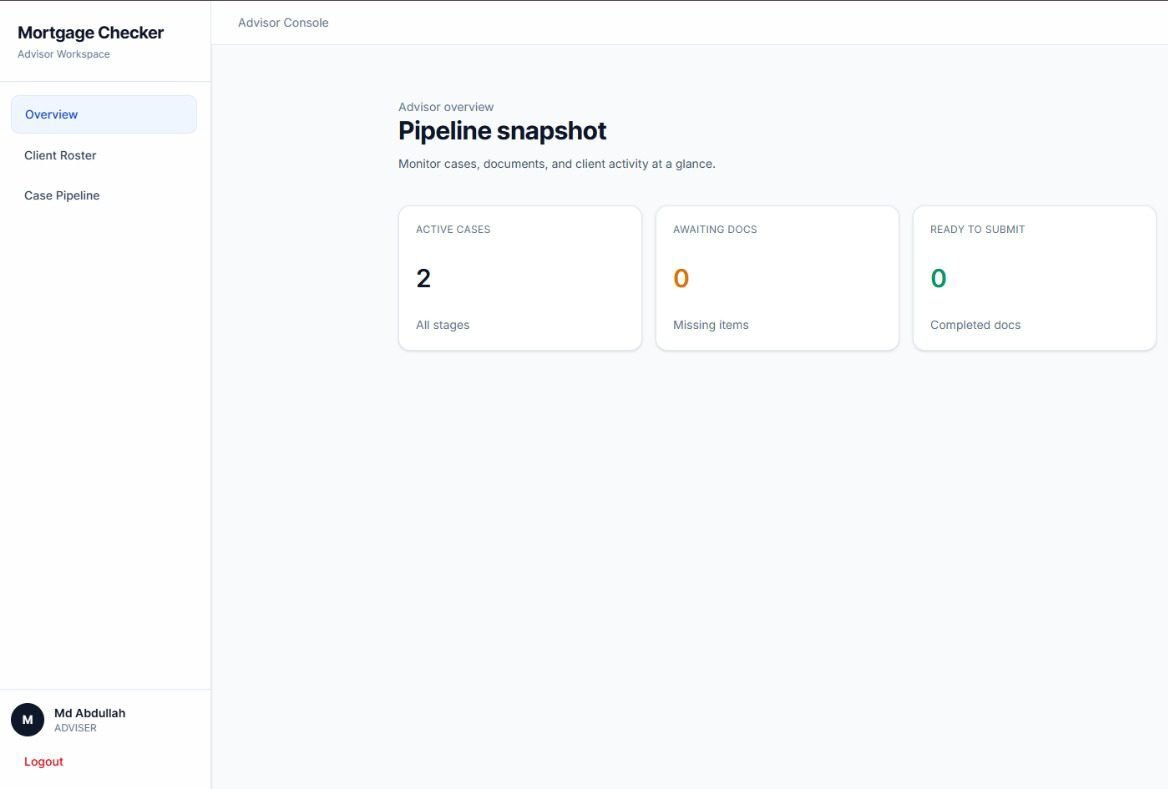Click the M user avatar icon
This screenshot has height=789, width=1168.
(27, 720)
